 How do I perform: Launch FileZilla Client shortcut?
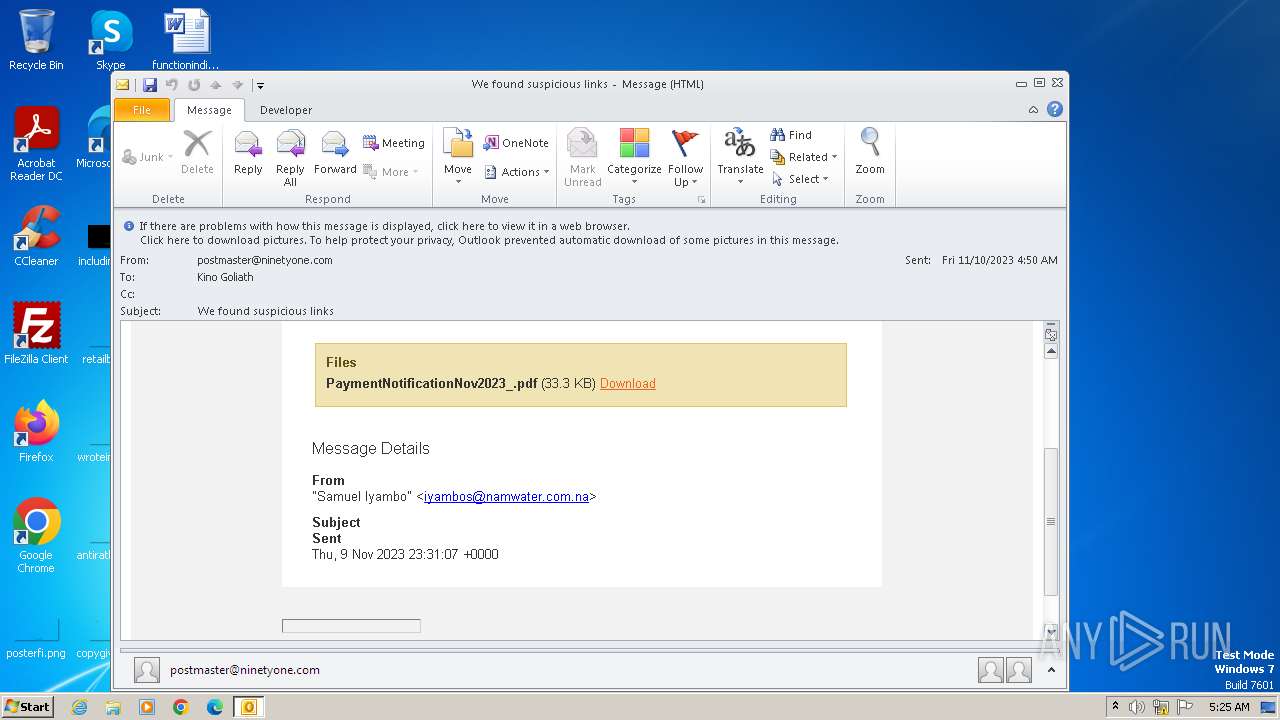(36, 334)
